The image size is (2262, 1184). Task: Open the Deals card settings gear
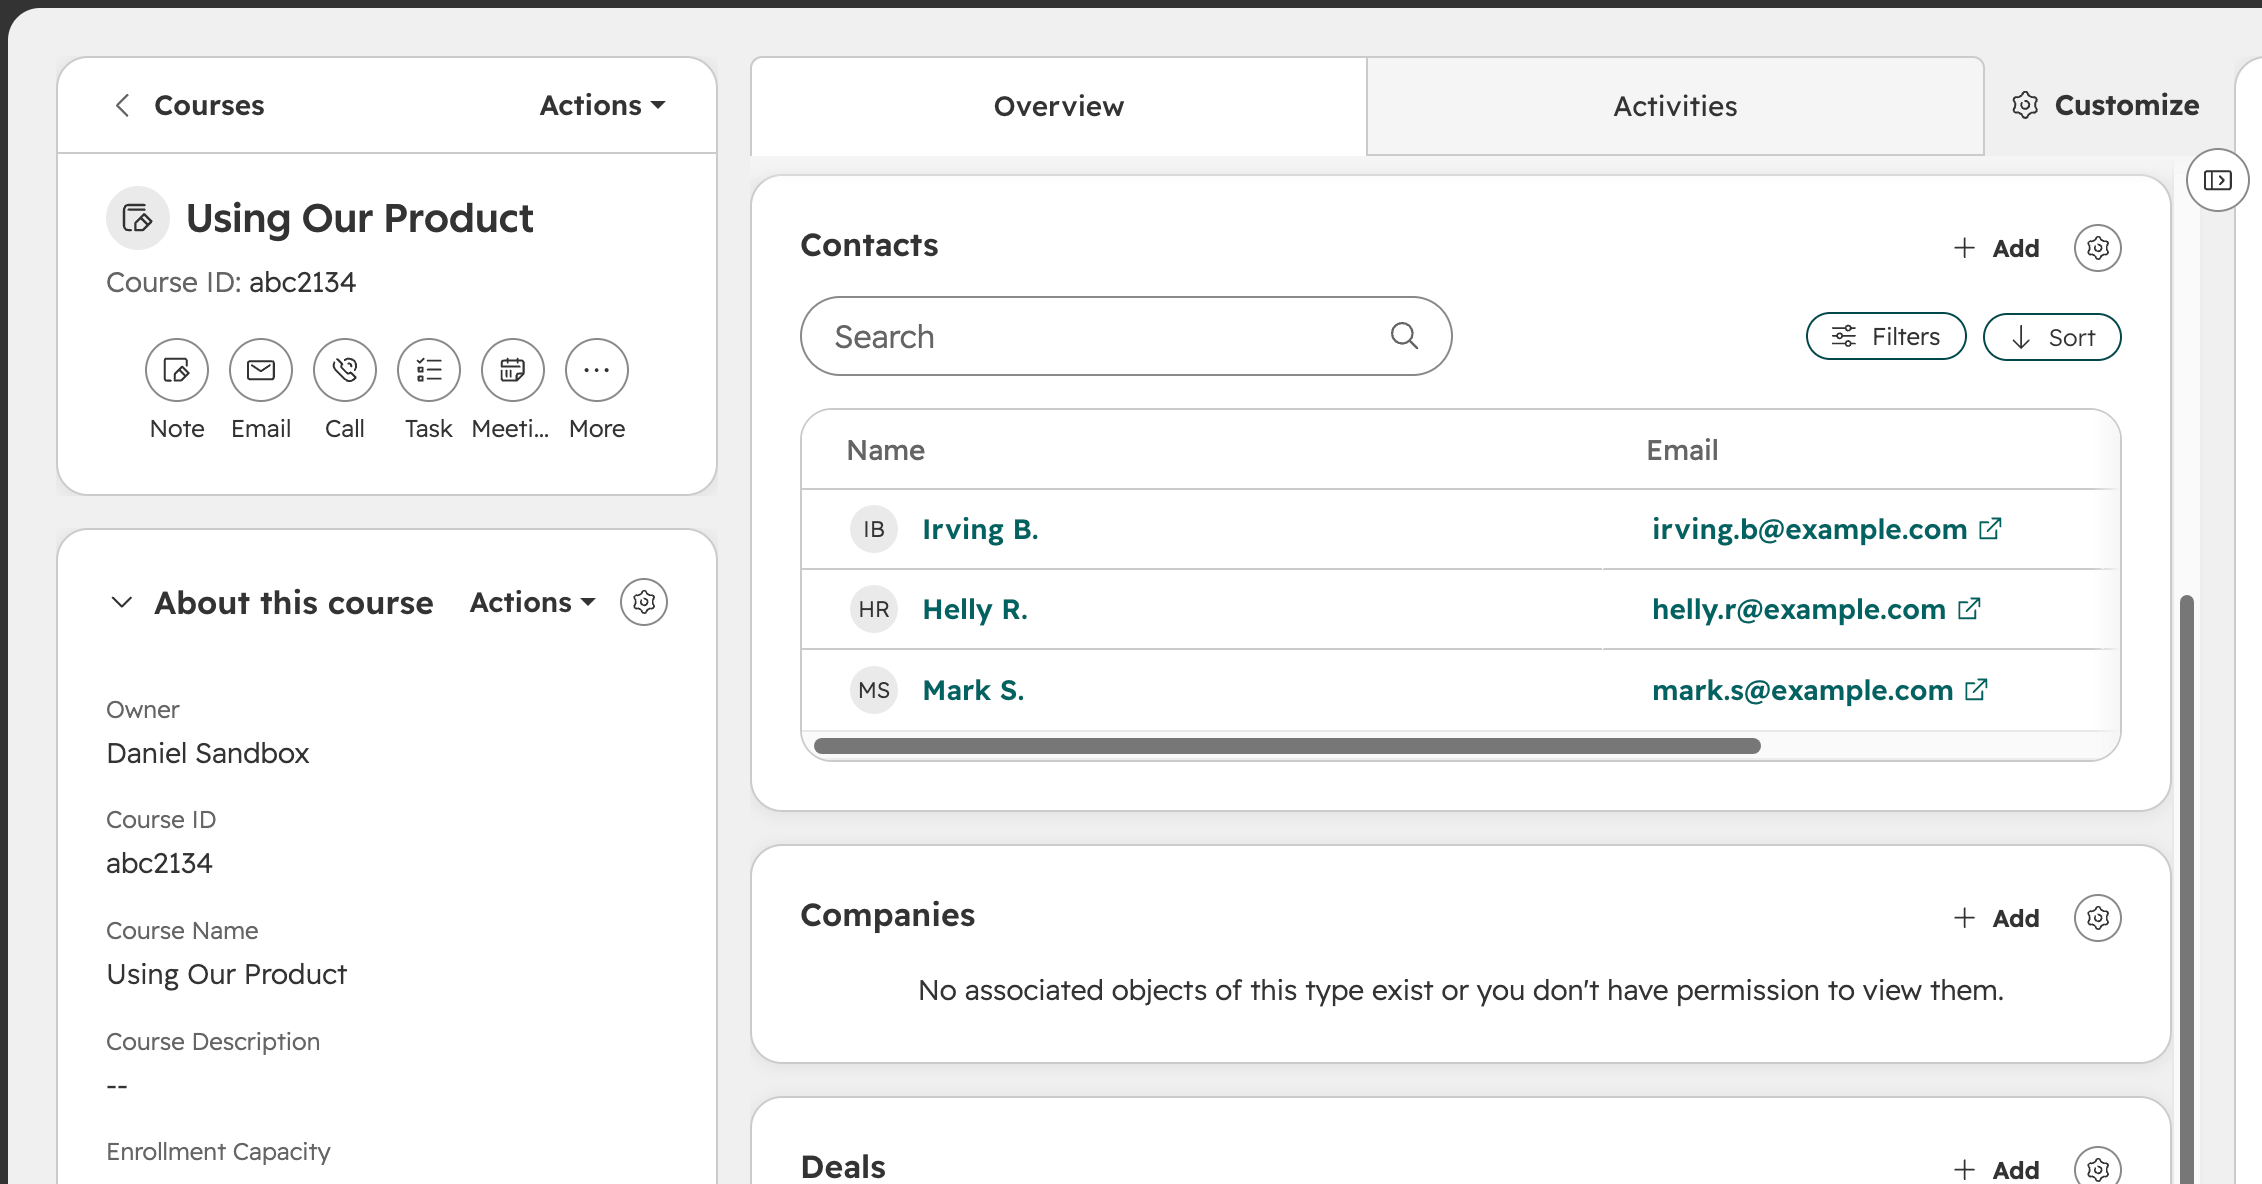click(x=2098, y=1168)
